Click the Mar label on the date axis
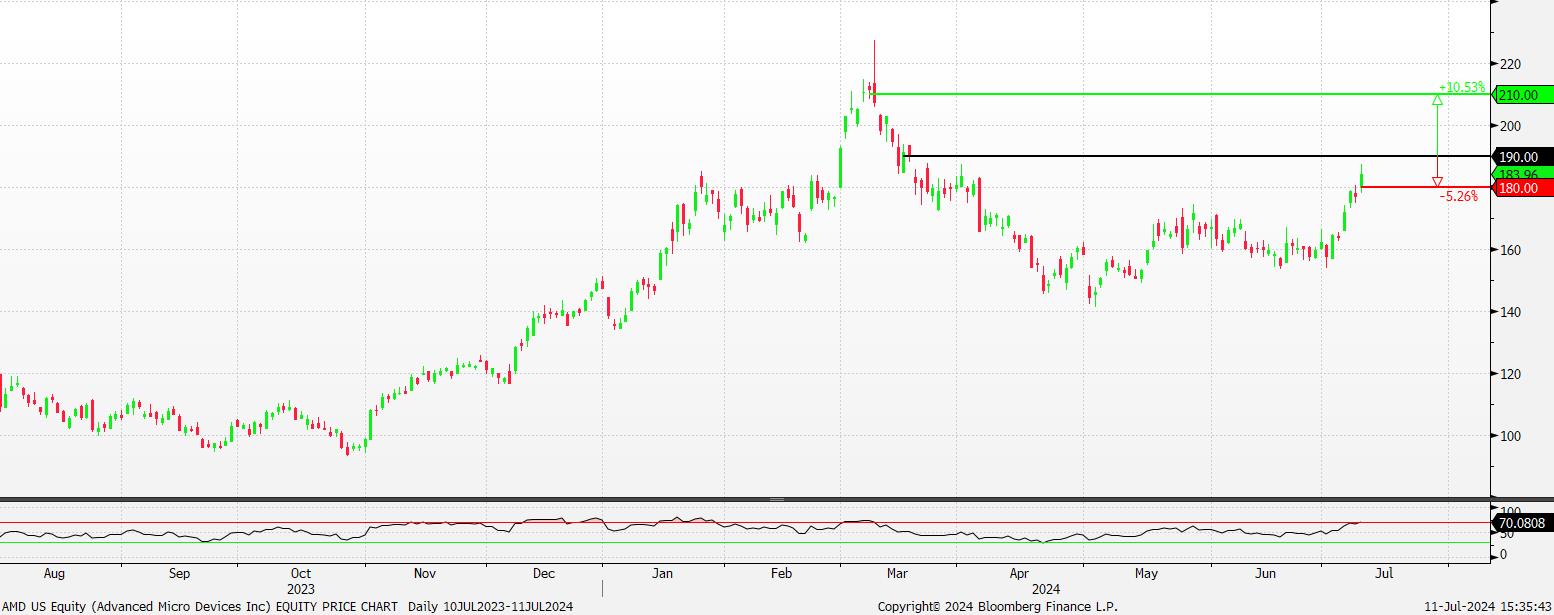 [898, 574]
